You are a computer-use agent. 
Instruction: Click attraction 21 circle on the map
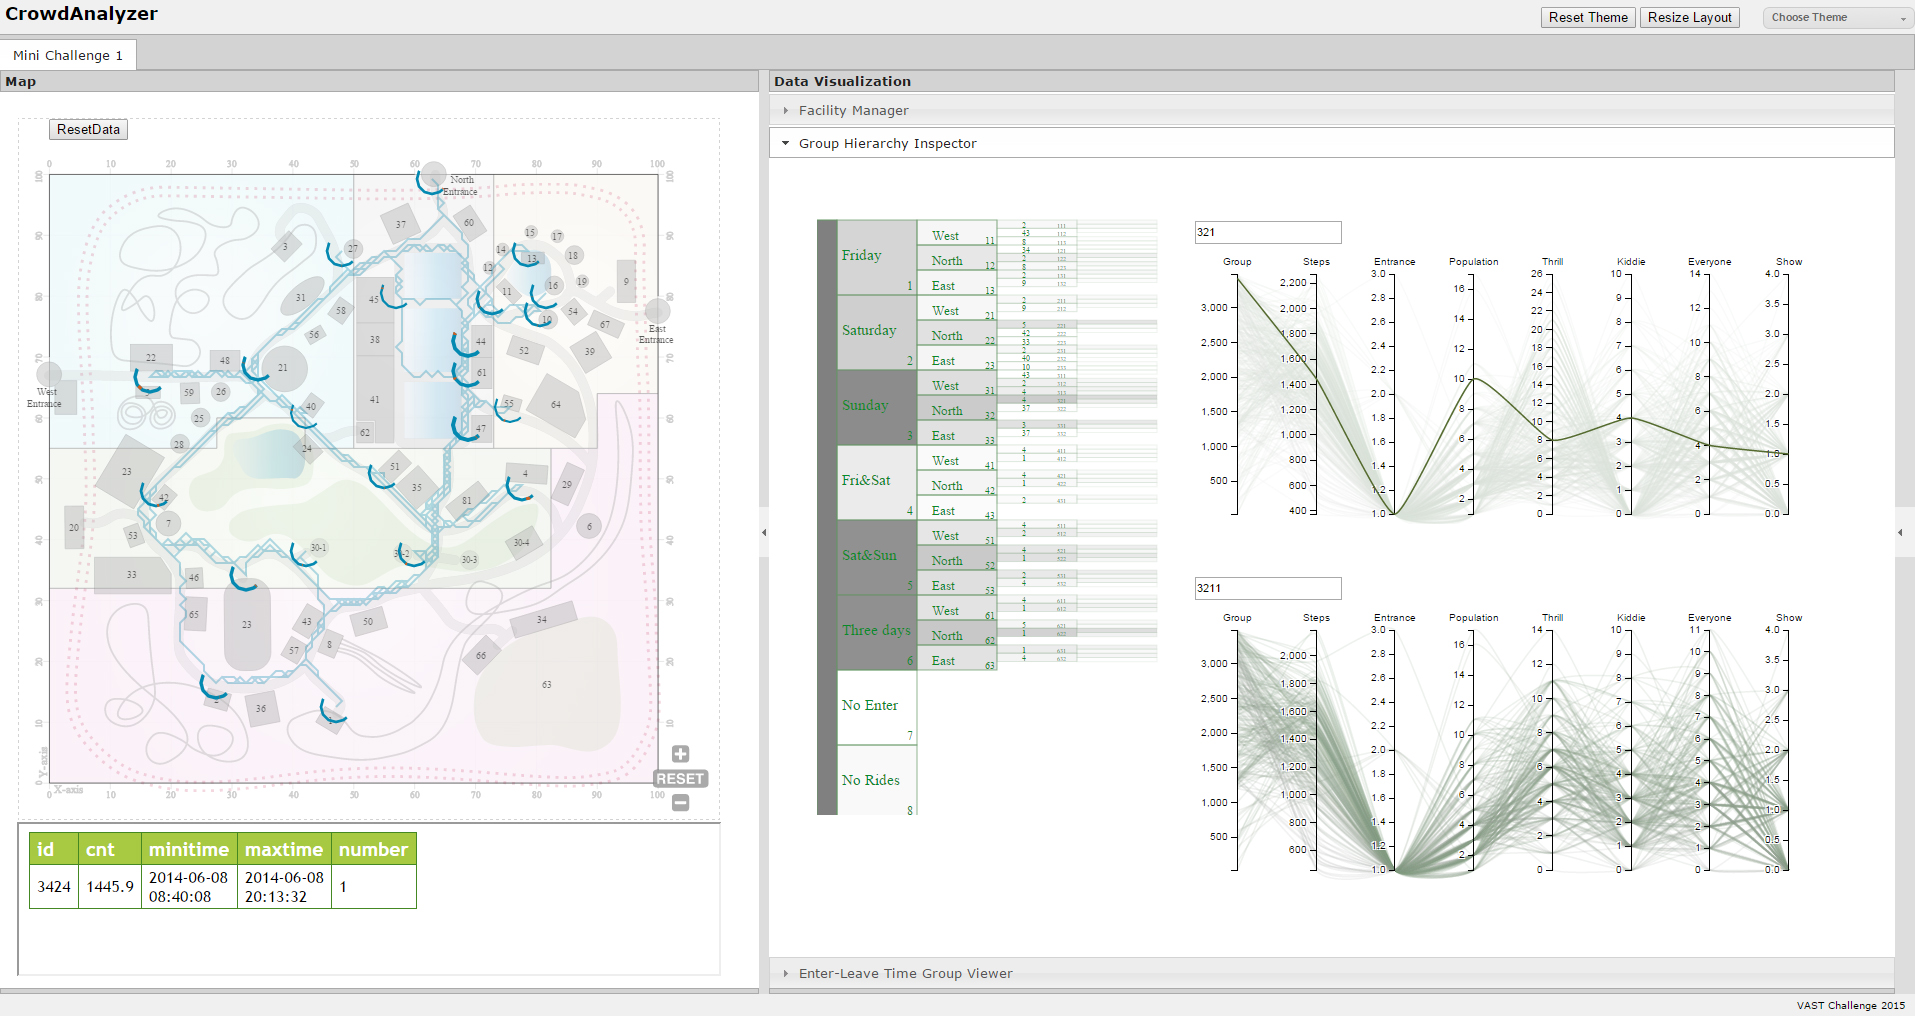[283, 368]
